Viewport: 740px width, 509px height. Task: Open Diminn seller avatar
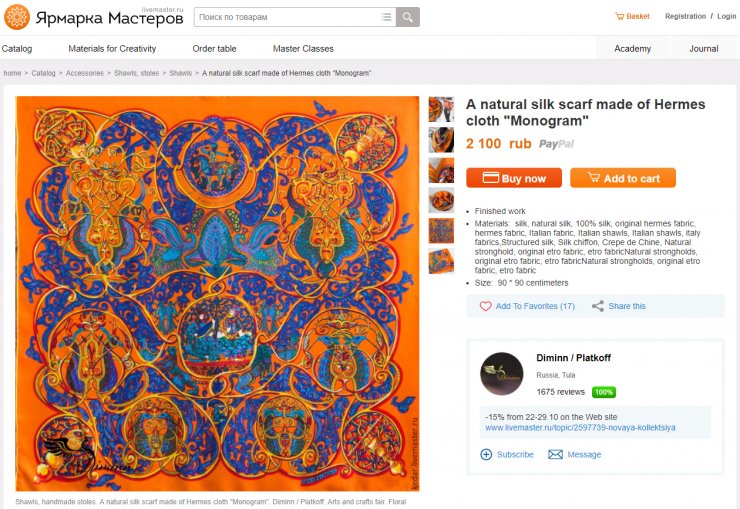click(x=502, y=374)
